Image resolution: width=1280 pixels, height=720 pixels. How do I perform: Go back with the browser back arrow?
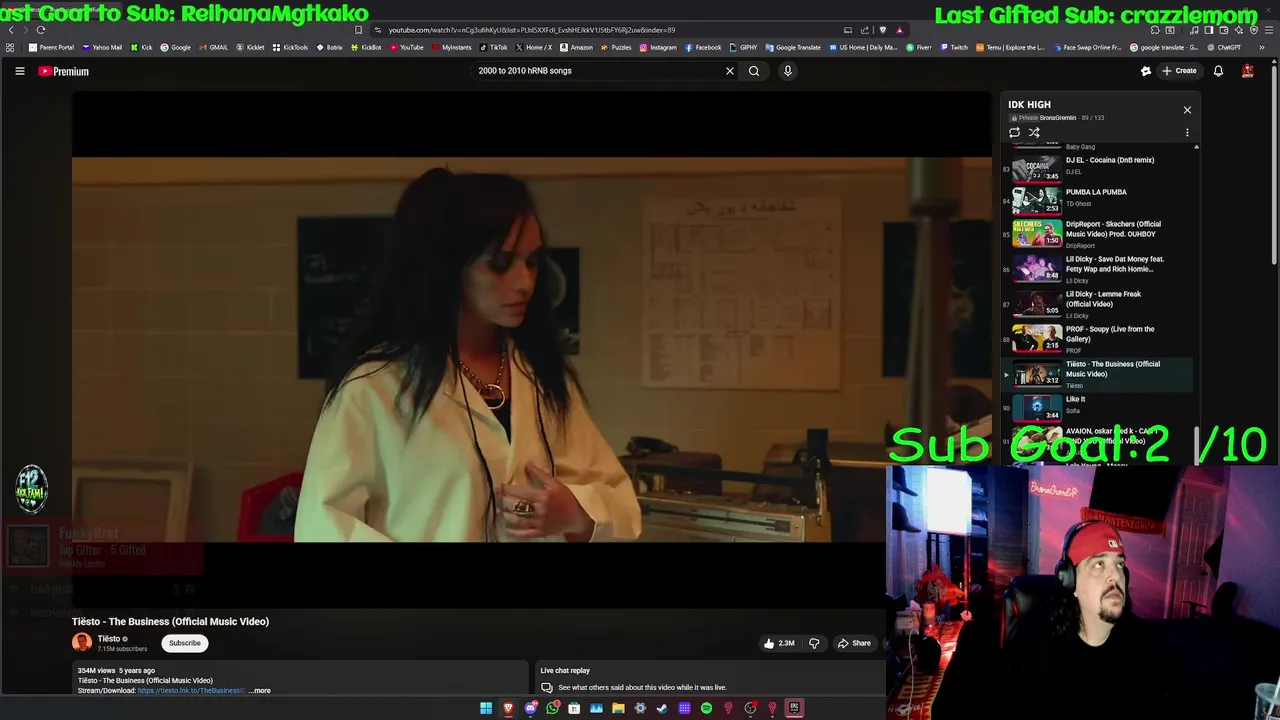pos(11,30)
